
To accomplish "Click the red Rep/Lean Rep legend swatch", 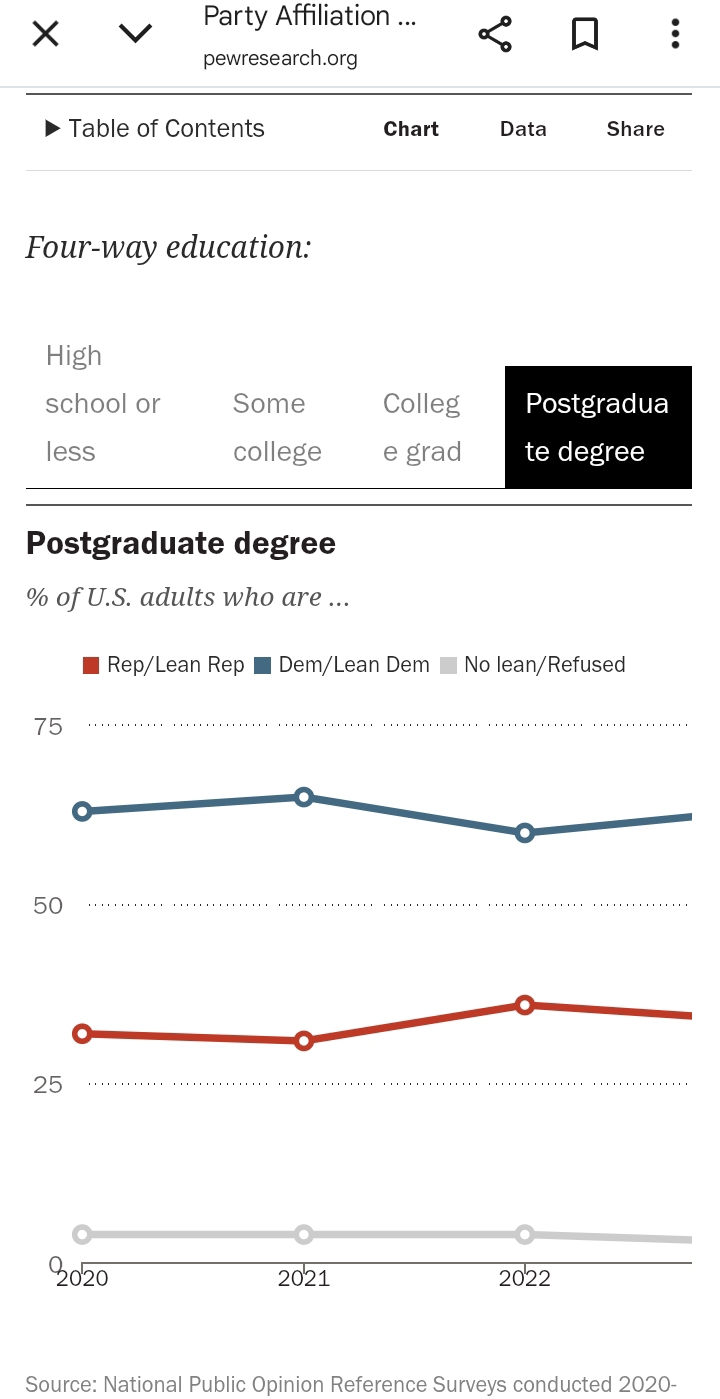I will pos(91,665).
